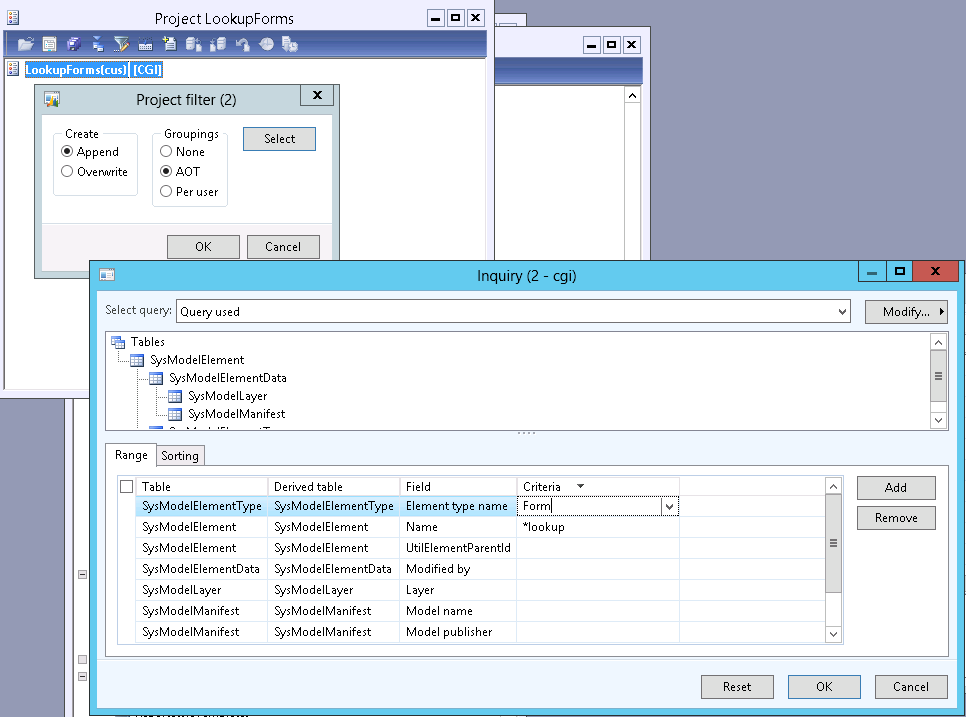Click the New document icon with plus

169,44
